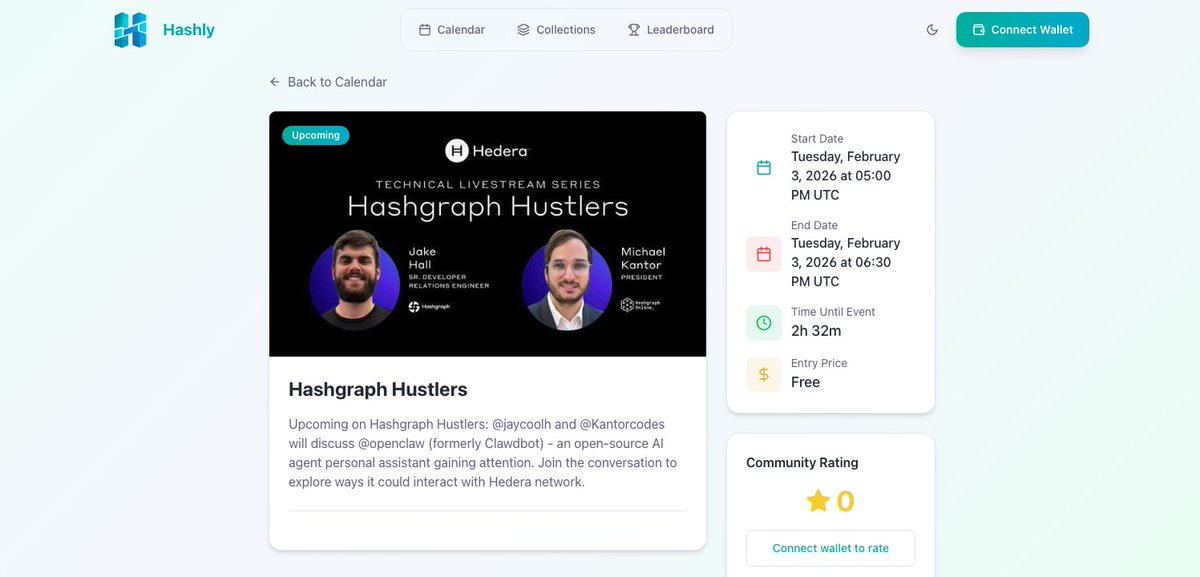Toggle dark mode moon icon
Viewport: 1200px width, 577px height.
coord(932,30)
